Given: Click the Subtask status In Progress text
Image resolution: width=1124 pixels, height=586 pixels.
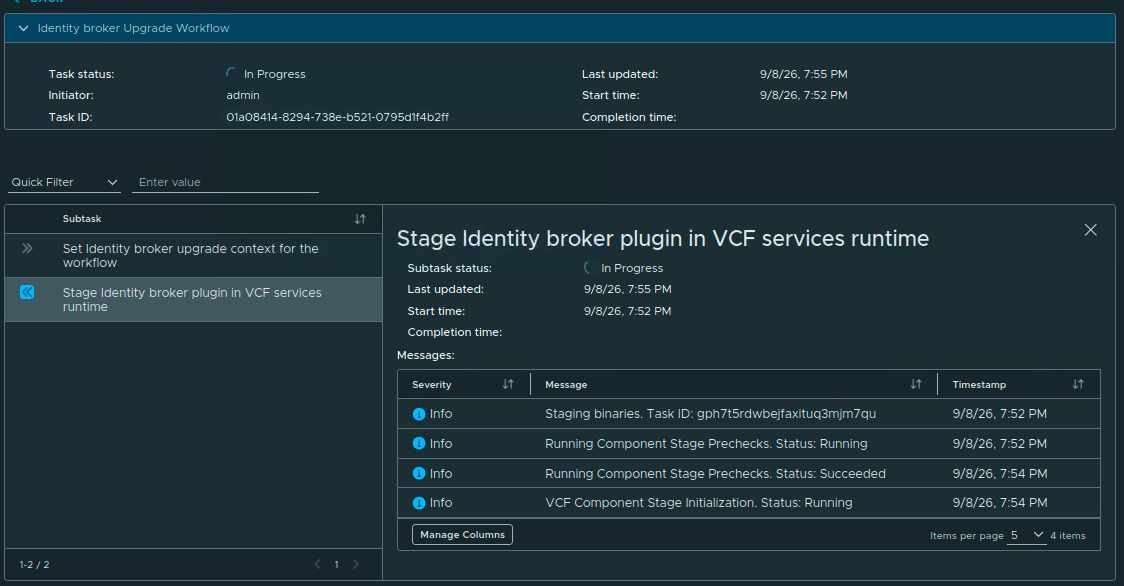Looking at the screenshot, I should 632,268.
